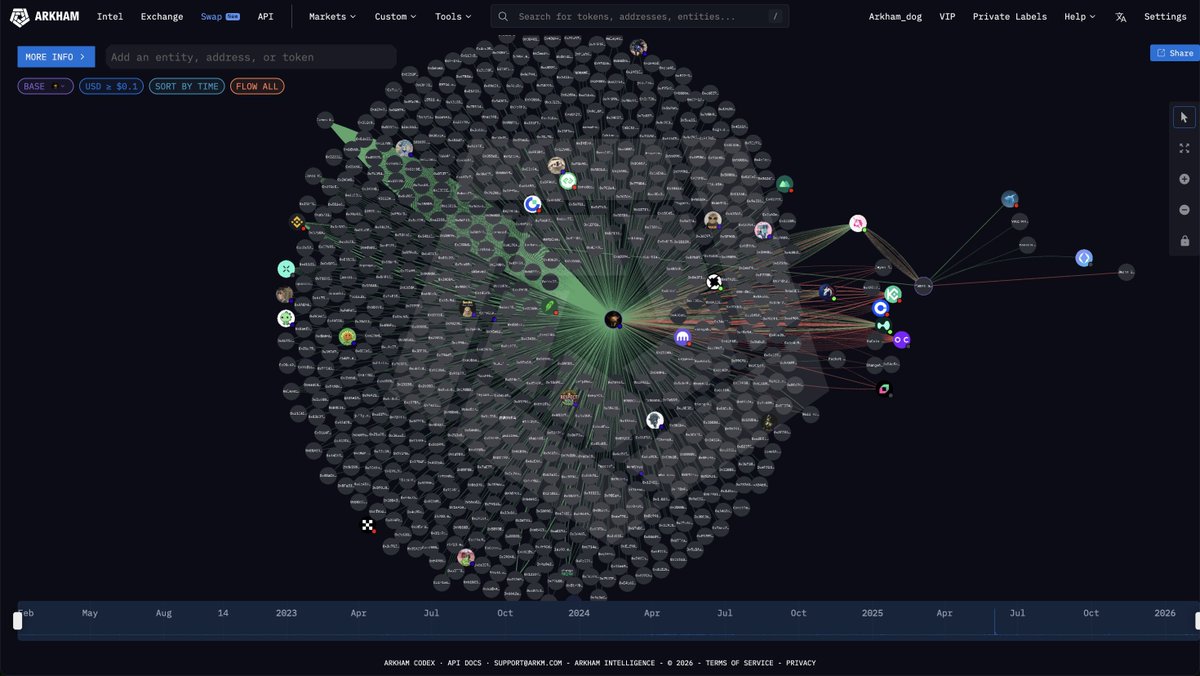The image size is (1200, 676).
Task: Expand the Help menu
Action: coord(1079,17)
